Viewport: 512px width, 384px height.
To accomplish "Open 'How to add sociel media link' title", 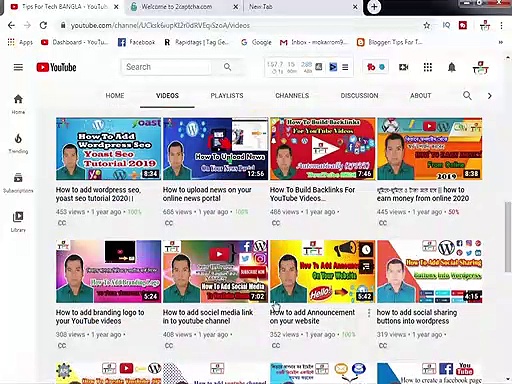I will [208, 317].
